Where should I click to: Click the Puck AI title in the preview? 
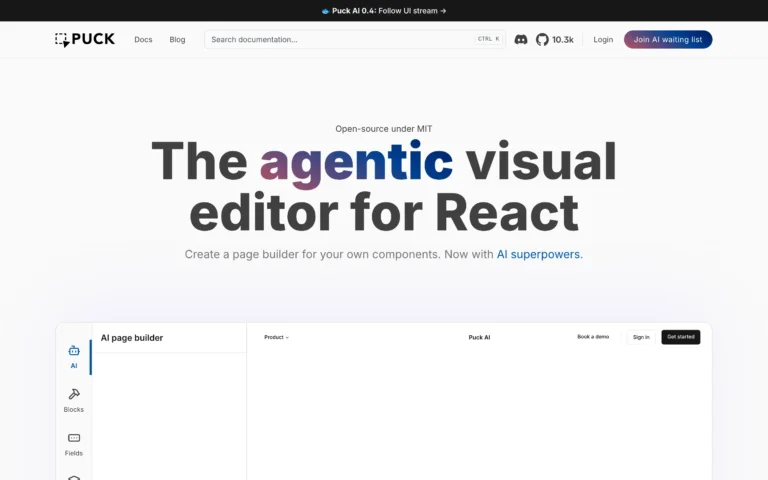(479, 337)
